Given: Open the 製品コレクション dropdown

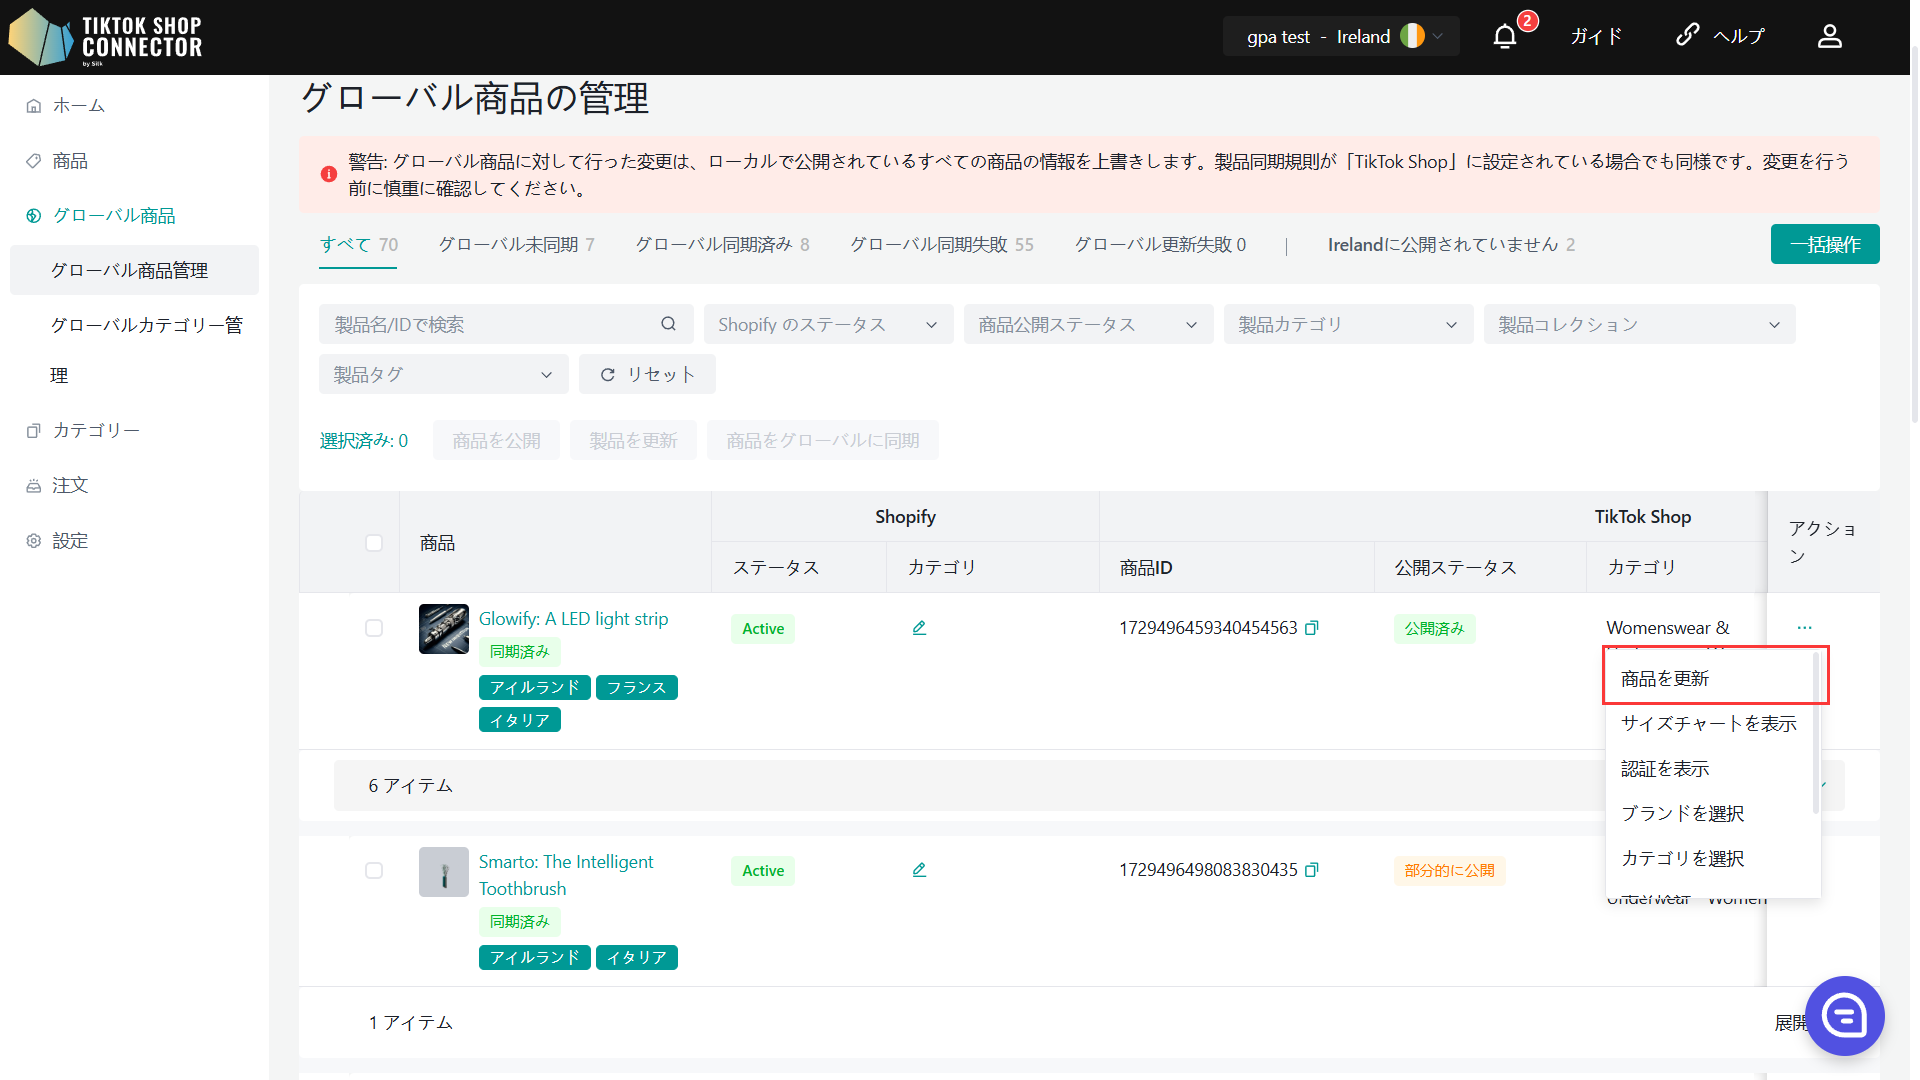Looking at the screenshot, I should pos(1639,324).
